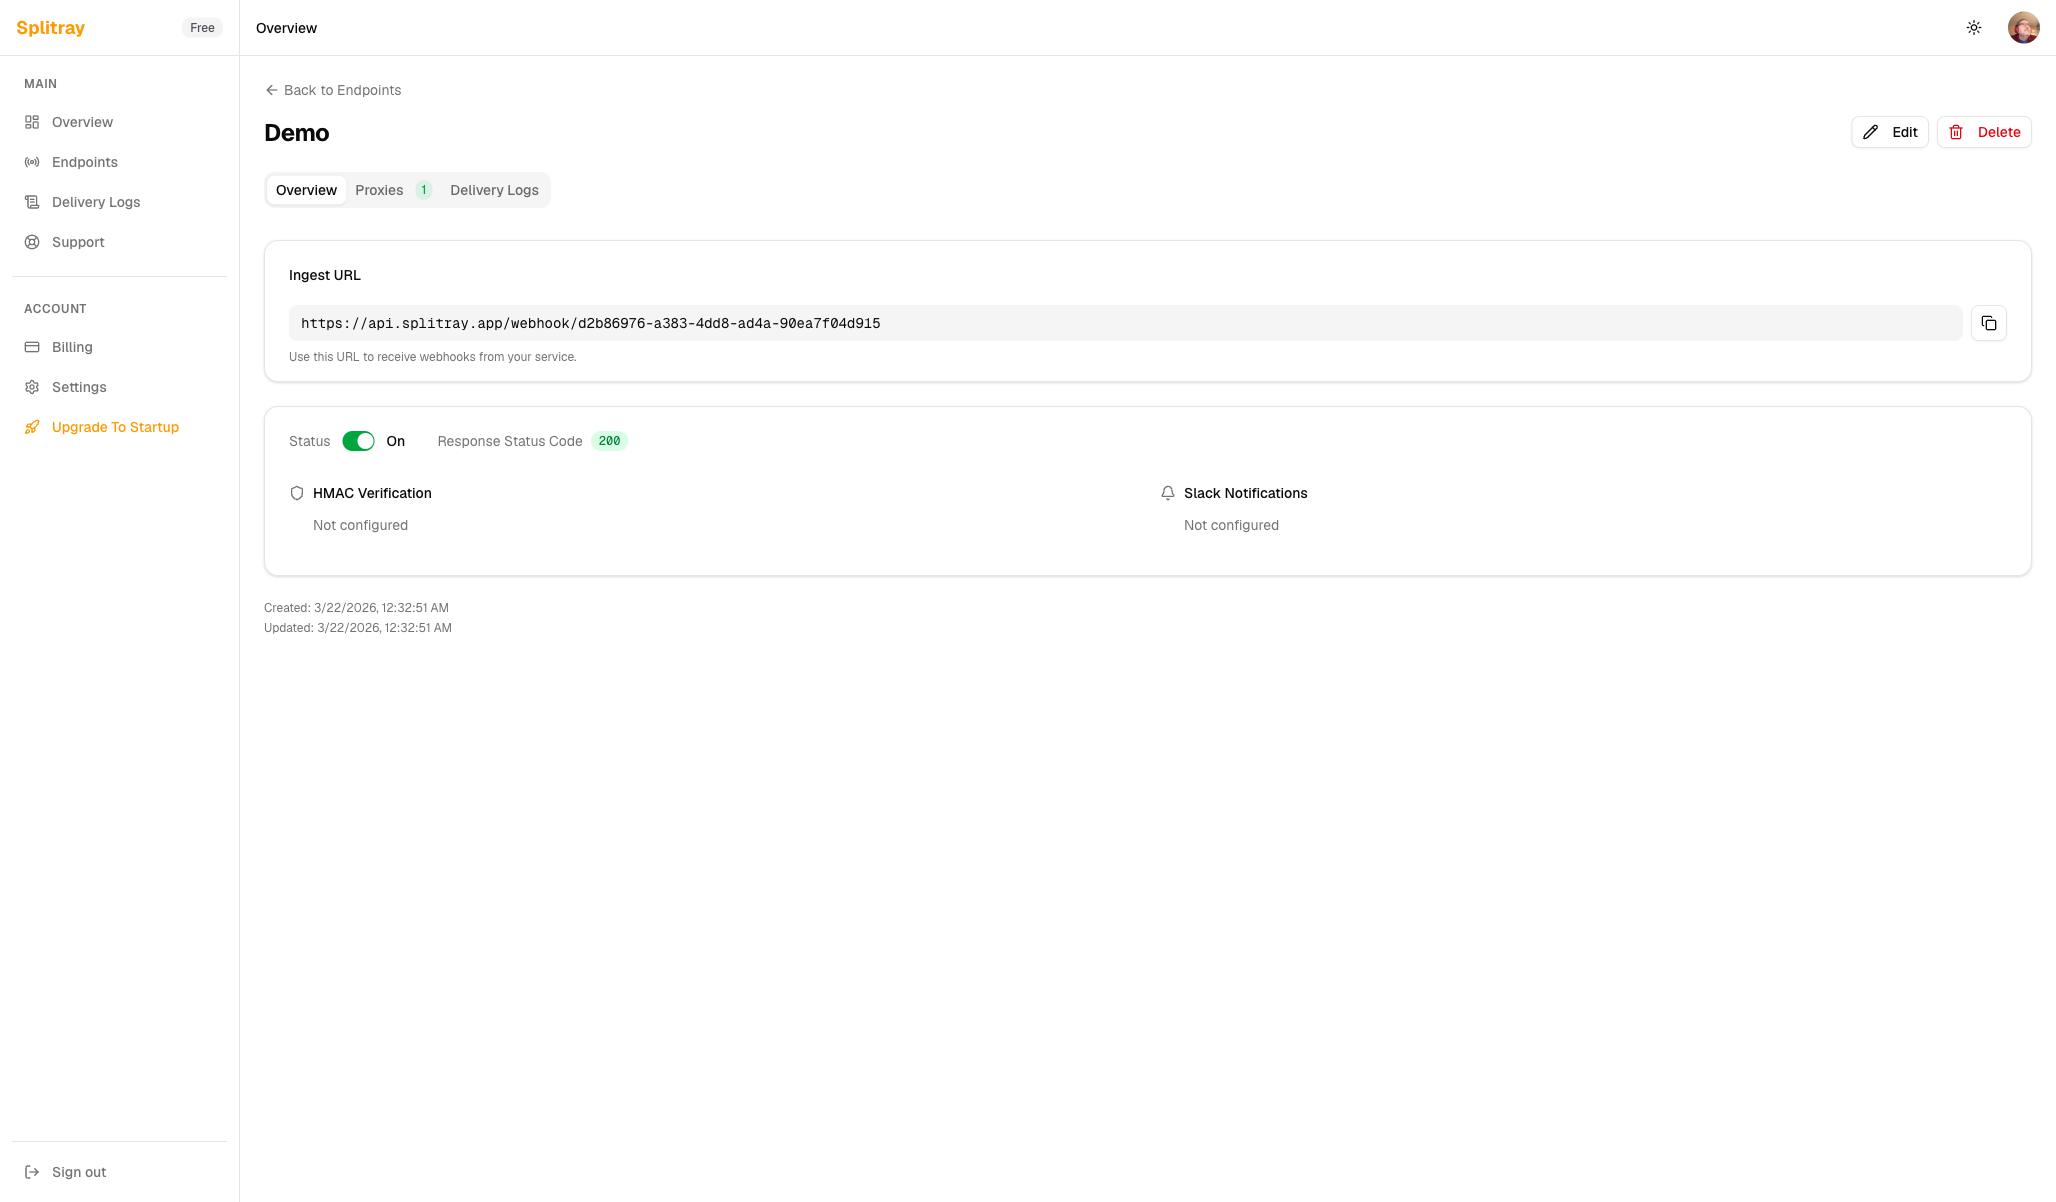The width and height of the screenshot is (2056, 1202).
Task: Click the Support lifebuoy icon
Action: tap(32, 242)
